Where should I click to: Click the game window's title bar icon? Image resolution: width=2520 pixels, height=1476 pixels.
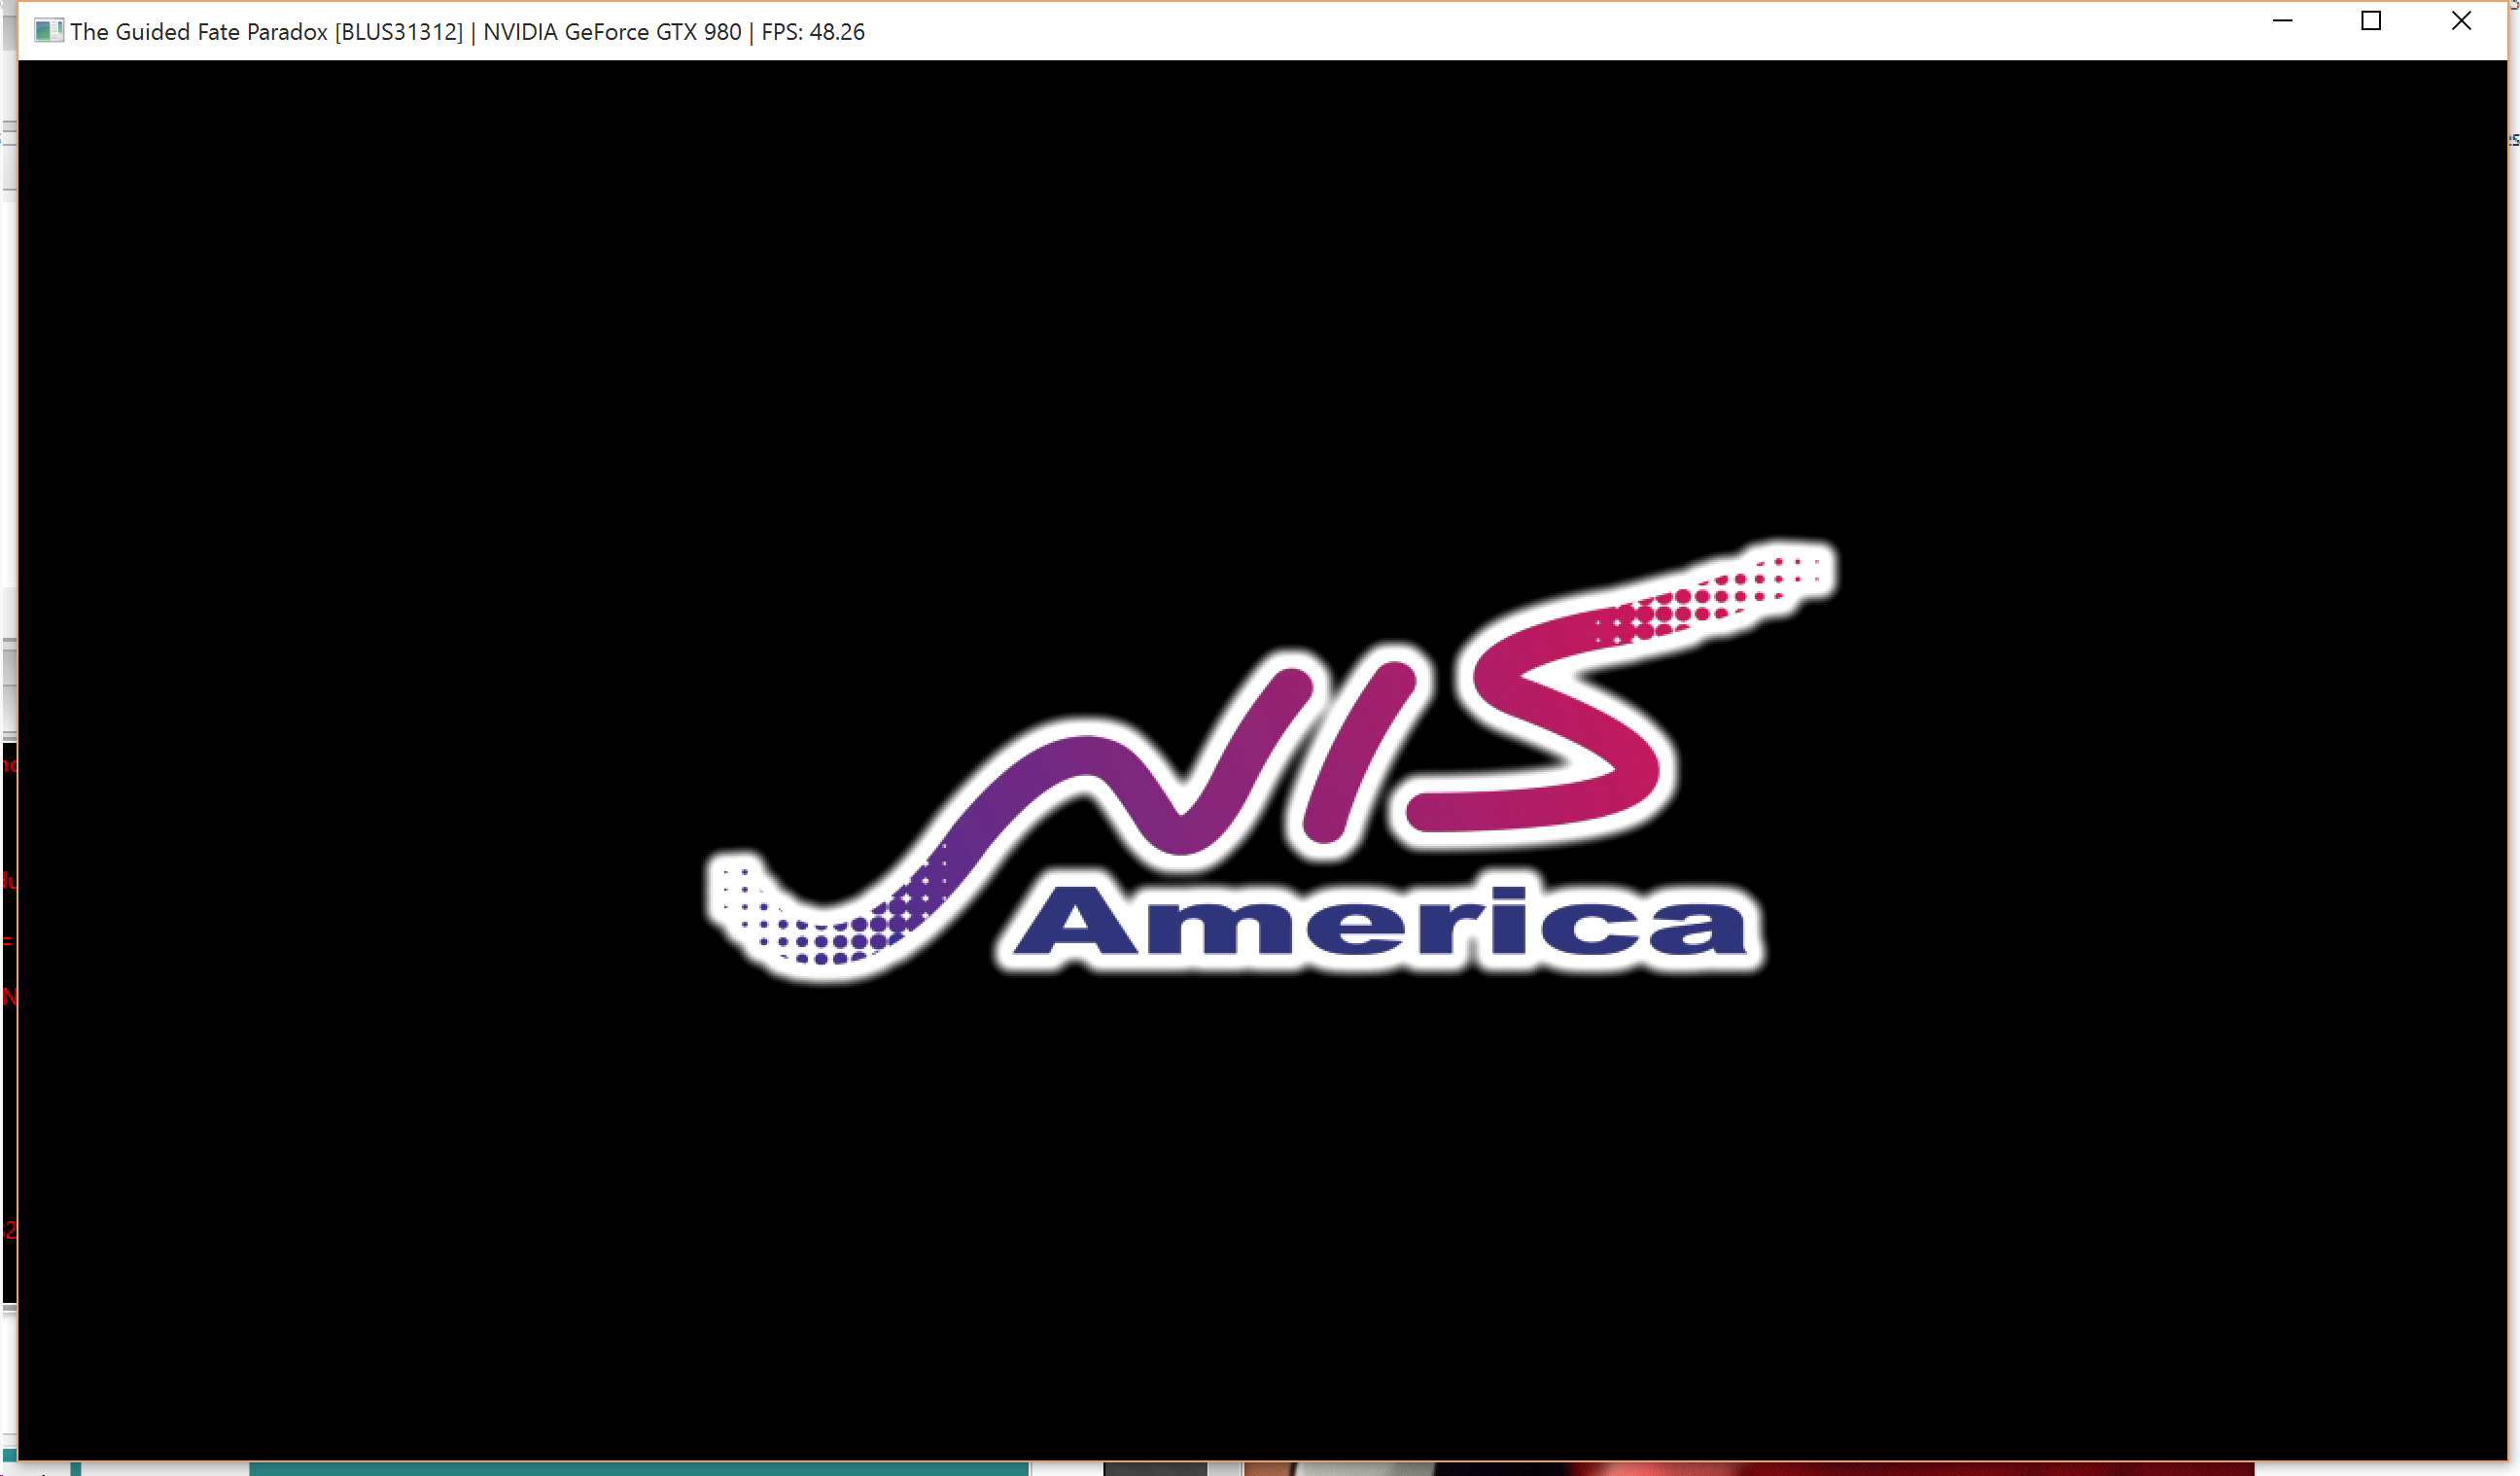point(48,31)
